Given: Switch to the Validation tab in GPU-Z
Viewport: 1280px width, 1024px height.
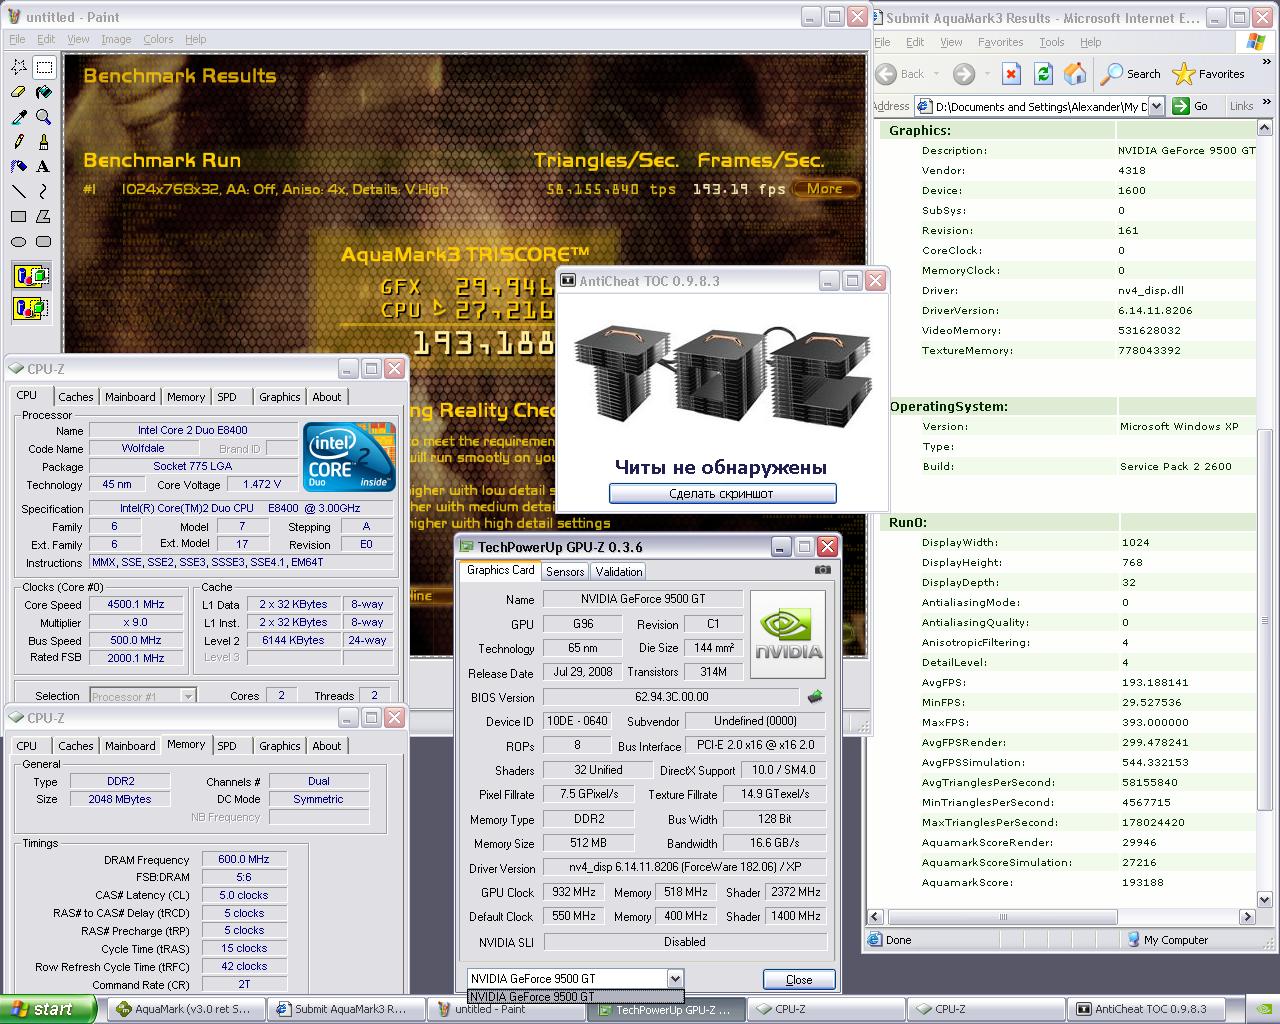Looking at the screenshot, I should (x=619, y=572).
